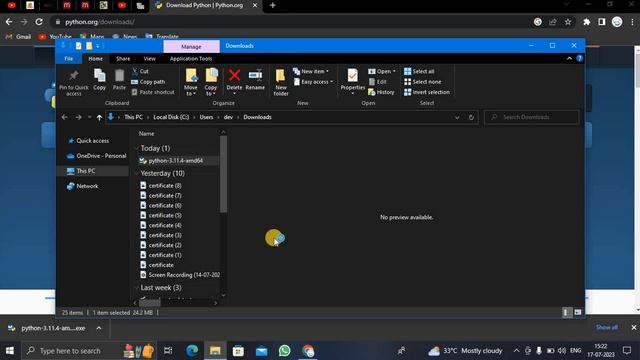The width and height of the screenshot is (640, 360).
Task: Open the Application Tools tab
Action: click(191, 58)
